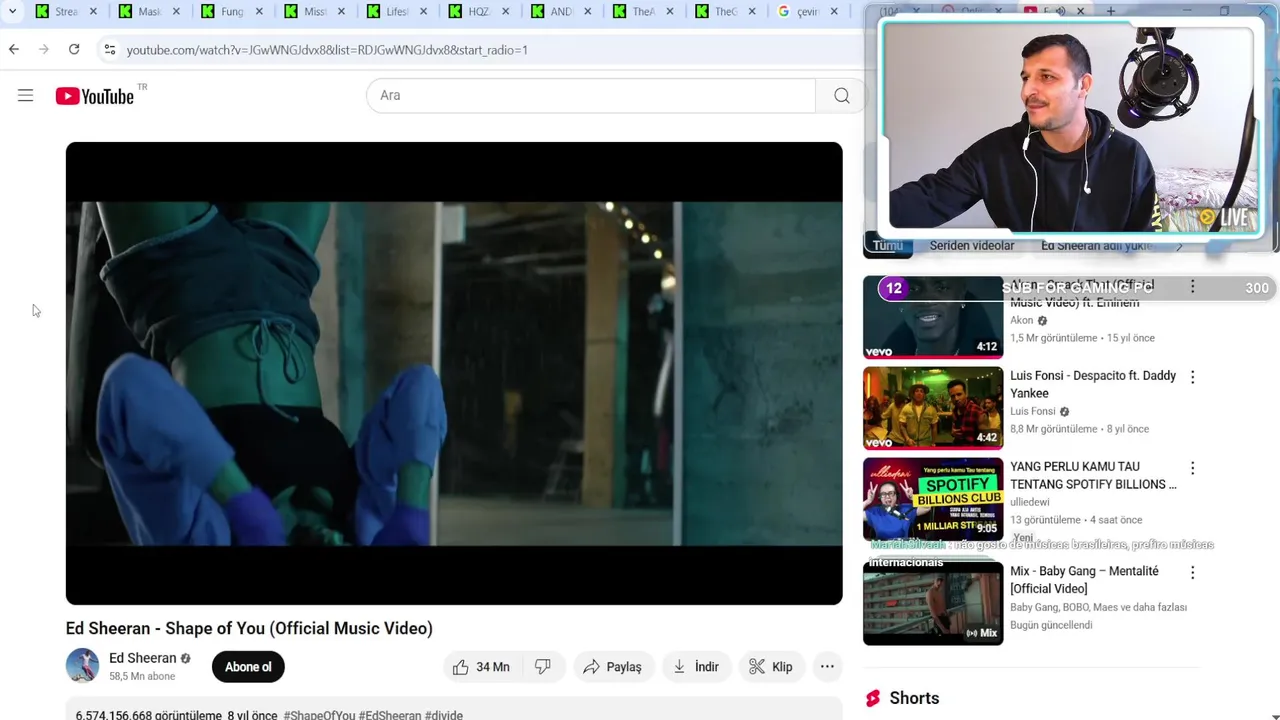Close the HQZ browser tab
The width and height of the screenshot is (1280, 720).
[x=506, y=12]
